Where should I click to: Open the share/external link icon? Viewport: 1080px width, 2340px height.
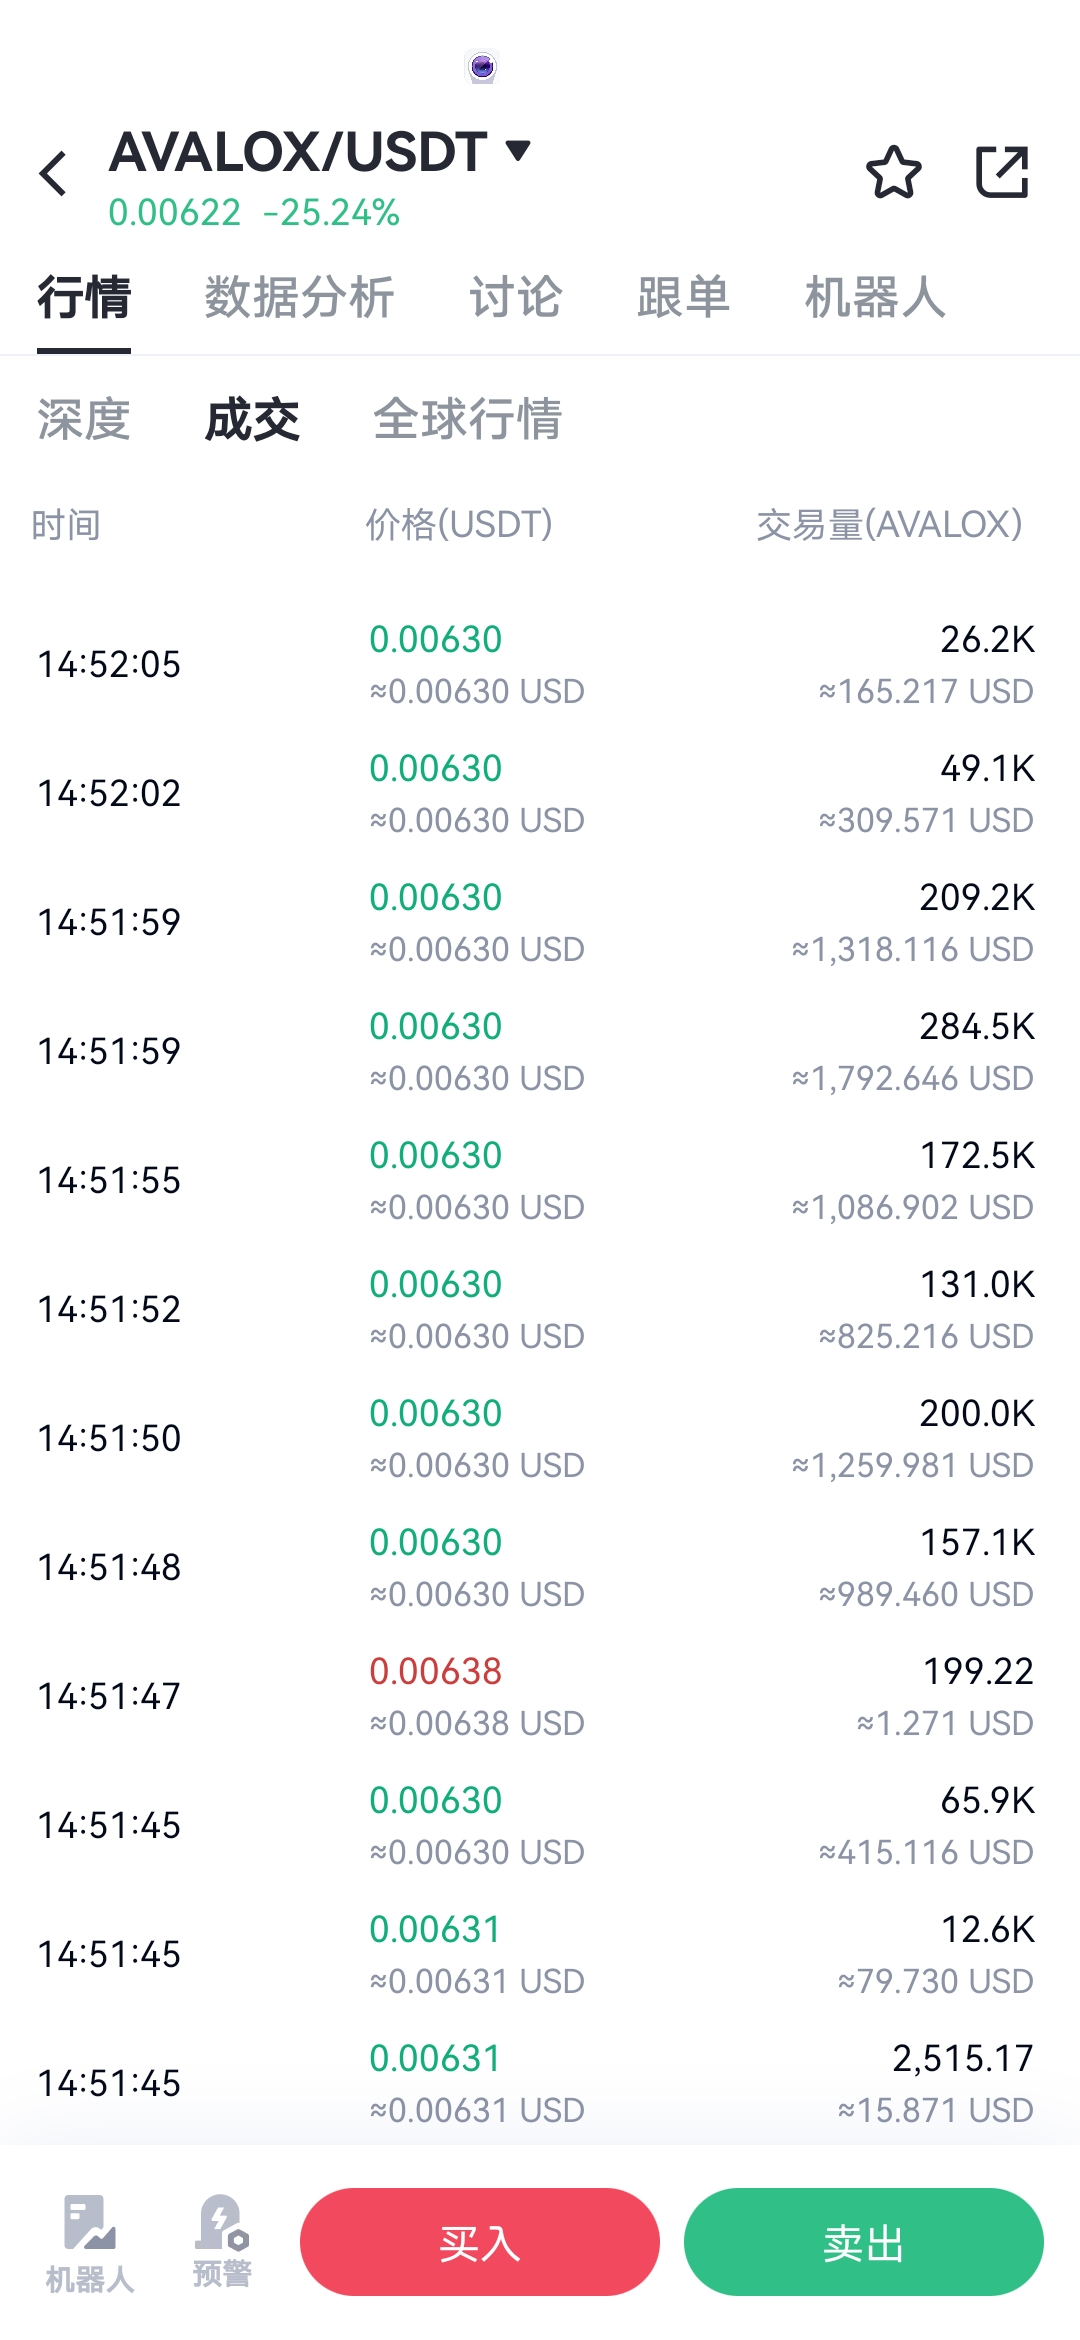1002,172
